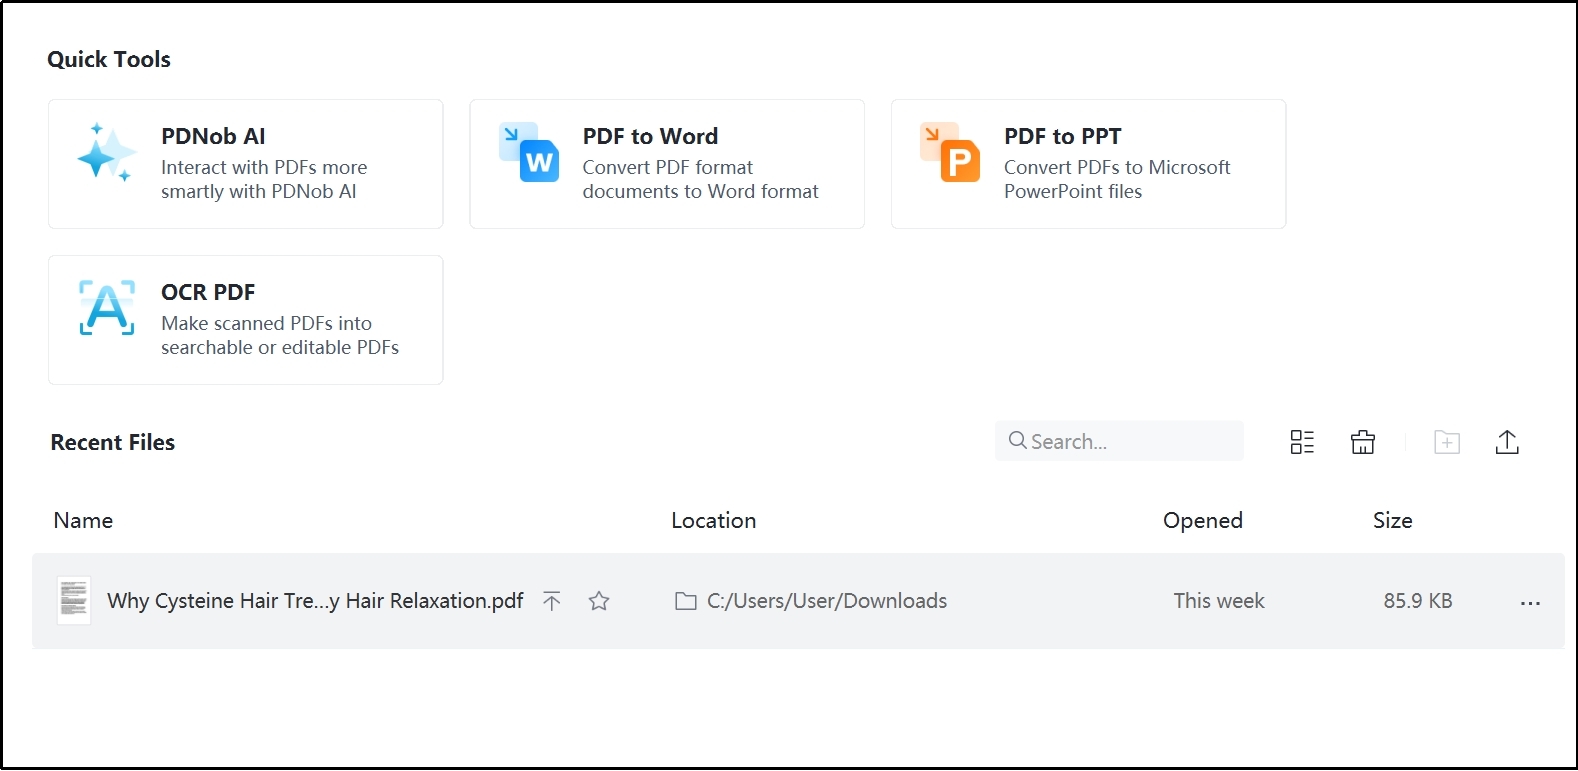Open Why Cysteine Hair Relaxation.pdf file

point(315,601)
